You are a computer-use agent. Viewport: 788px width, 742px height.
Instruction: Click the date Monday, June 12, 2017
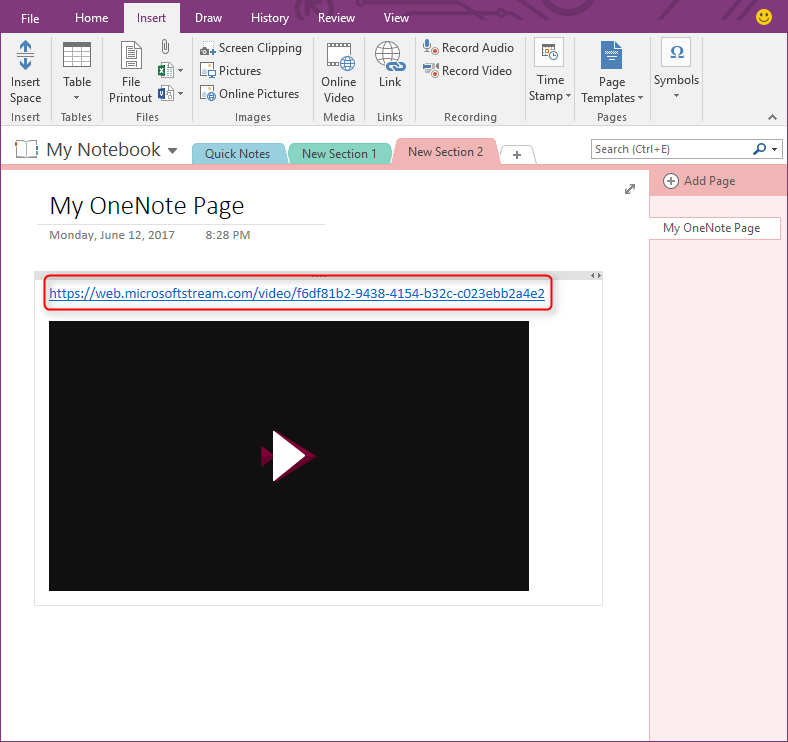112,235
